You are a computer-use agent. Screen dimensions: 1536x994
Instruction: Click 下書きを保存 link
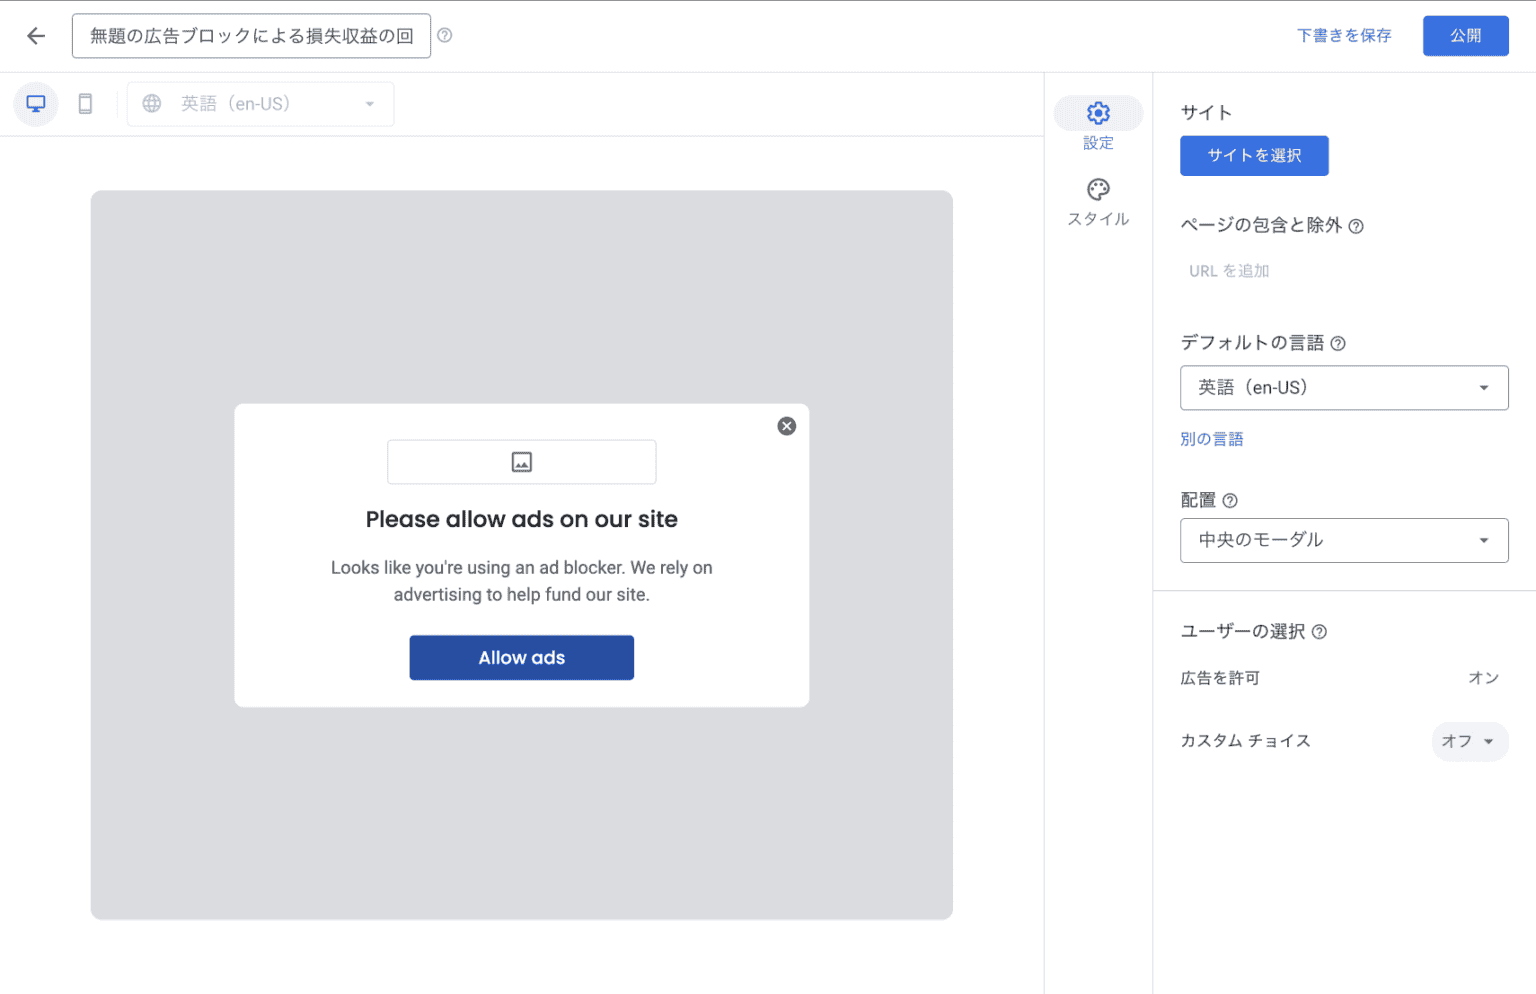pos(1344,36)
